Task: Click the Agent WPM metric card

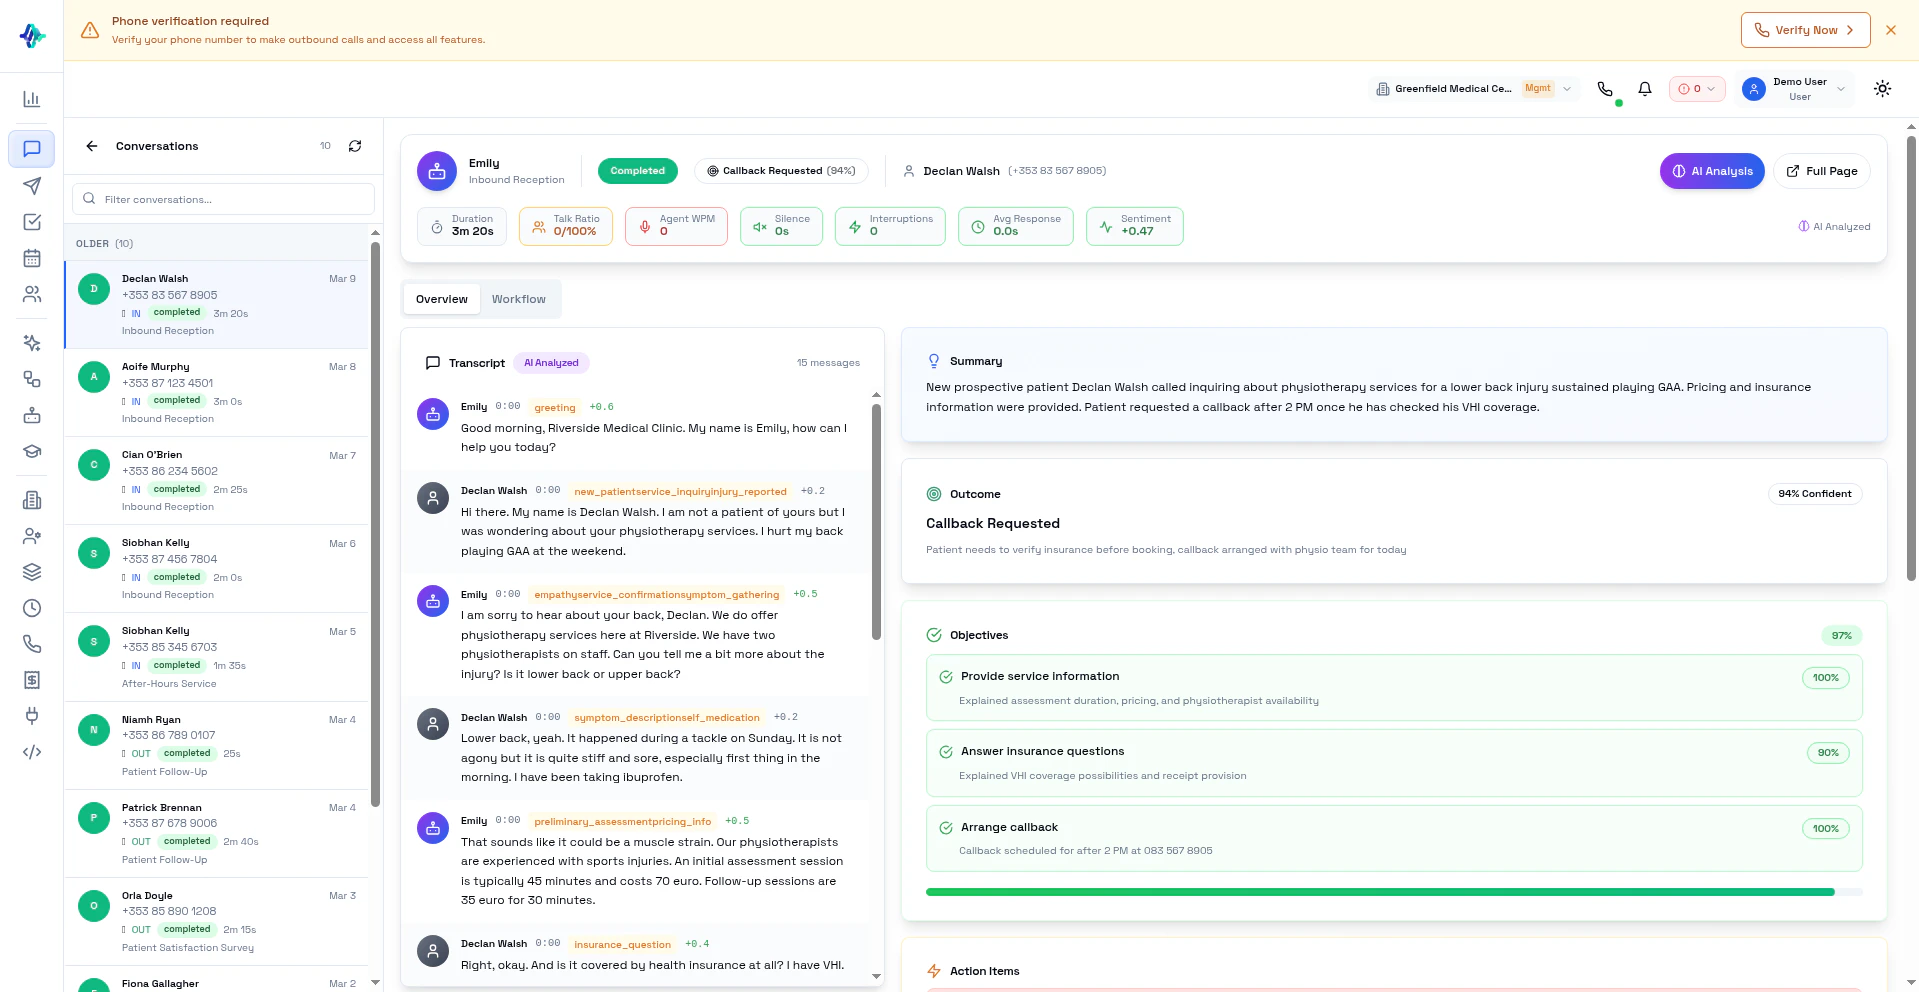Action: [676, 226]
